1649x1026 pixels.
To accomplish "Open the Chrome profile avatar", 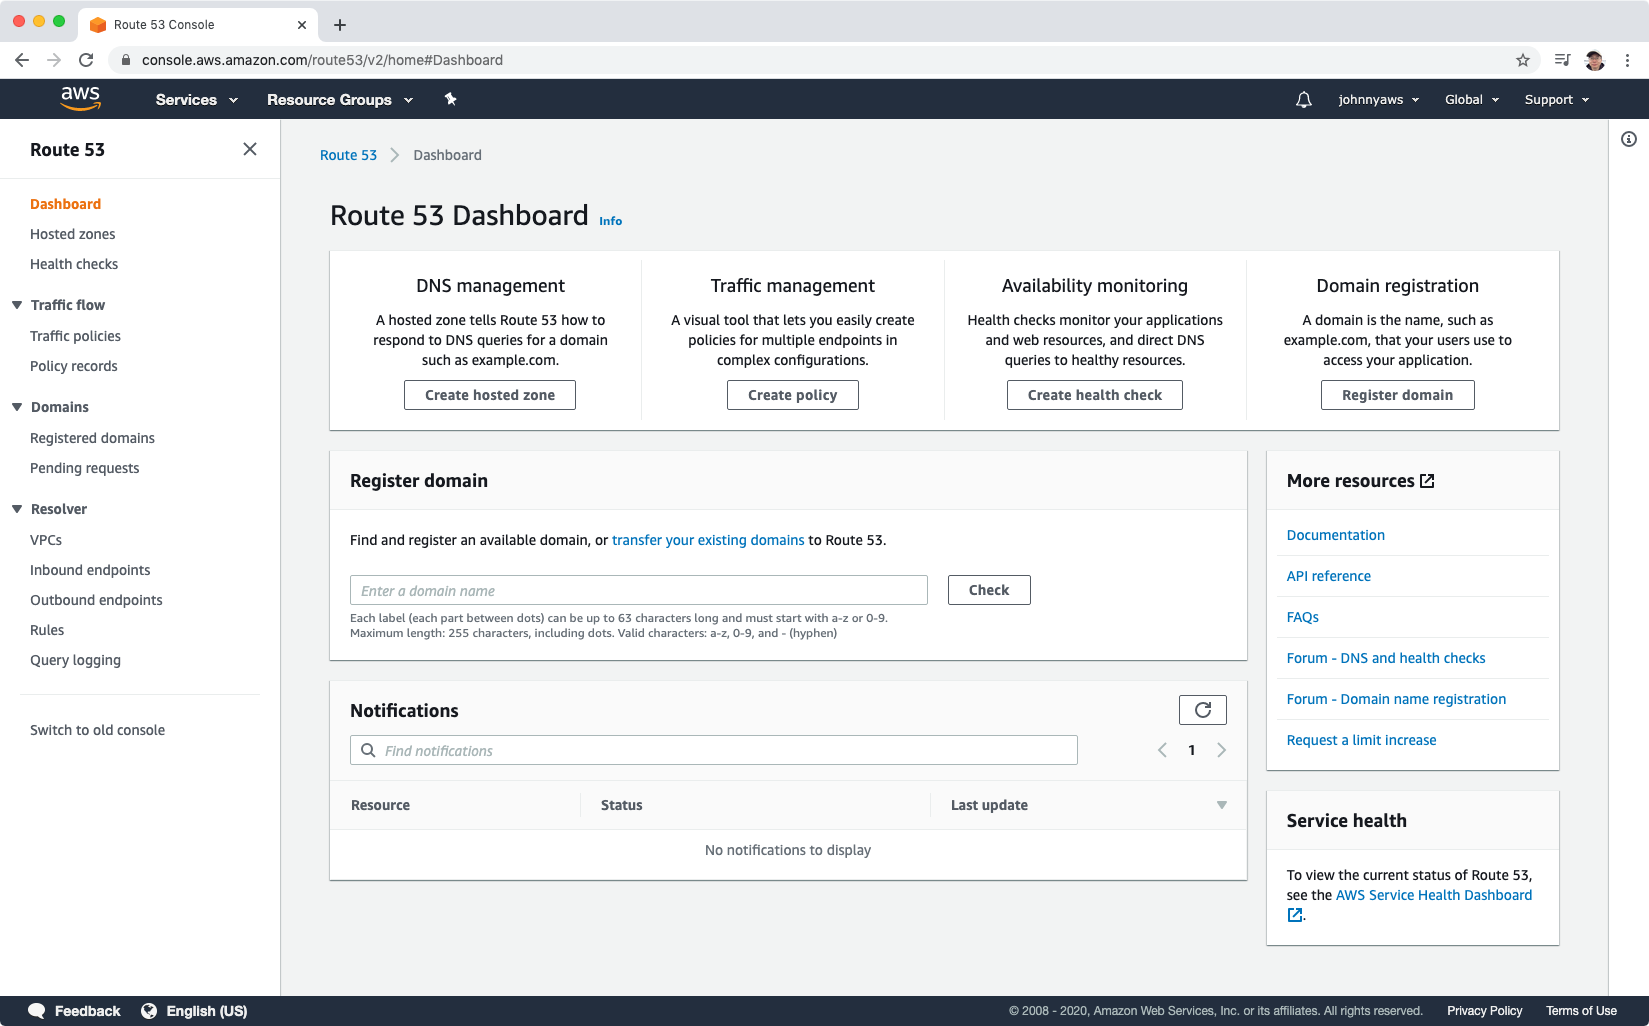I will (1595, 60).
